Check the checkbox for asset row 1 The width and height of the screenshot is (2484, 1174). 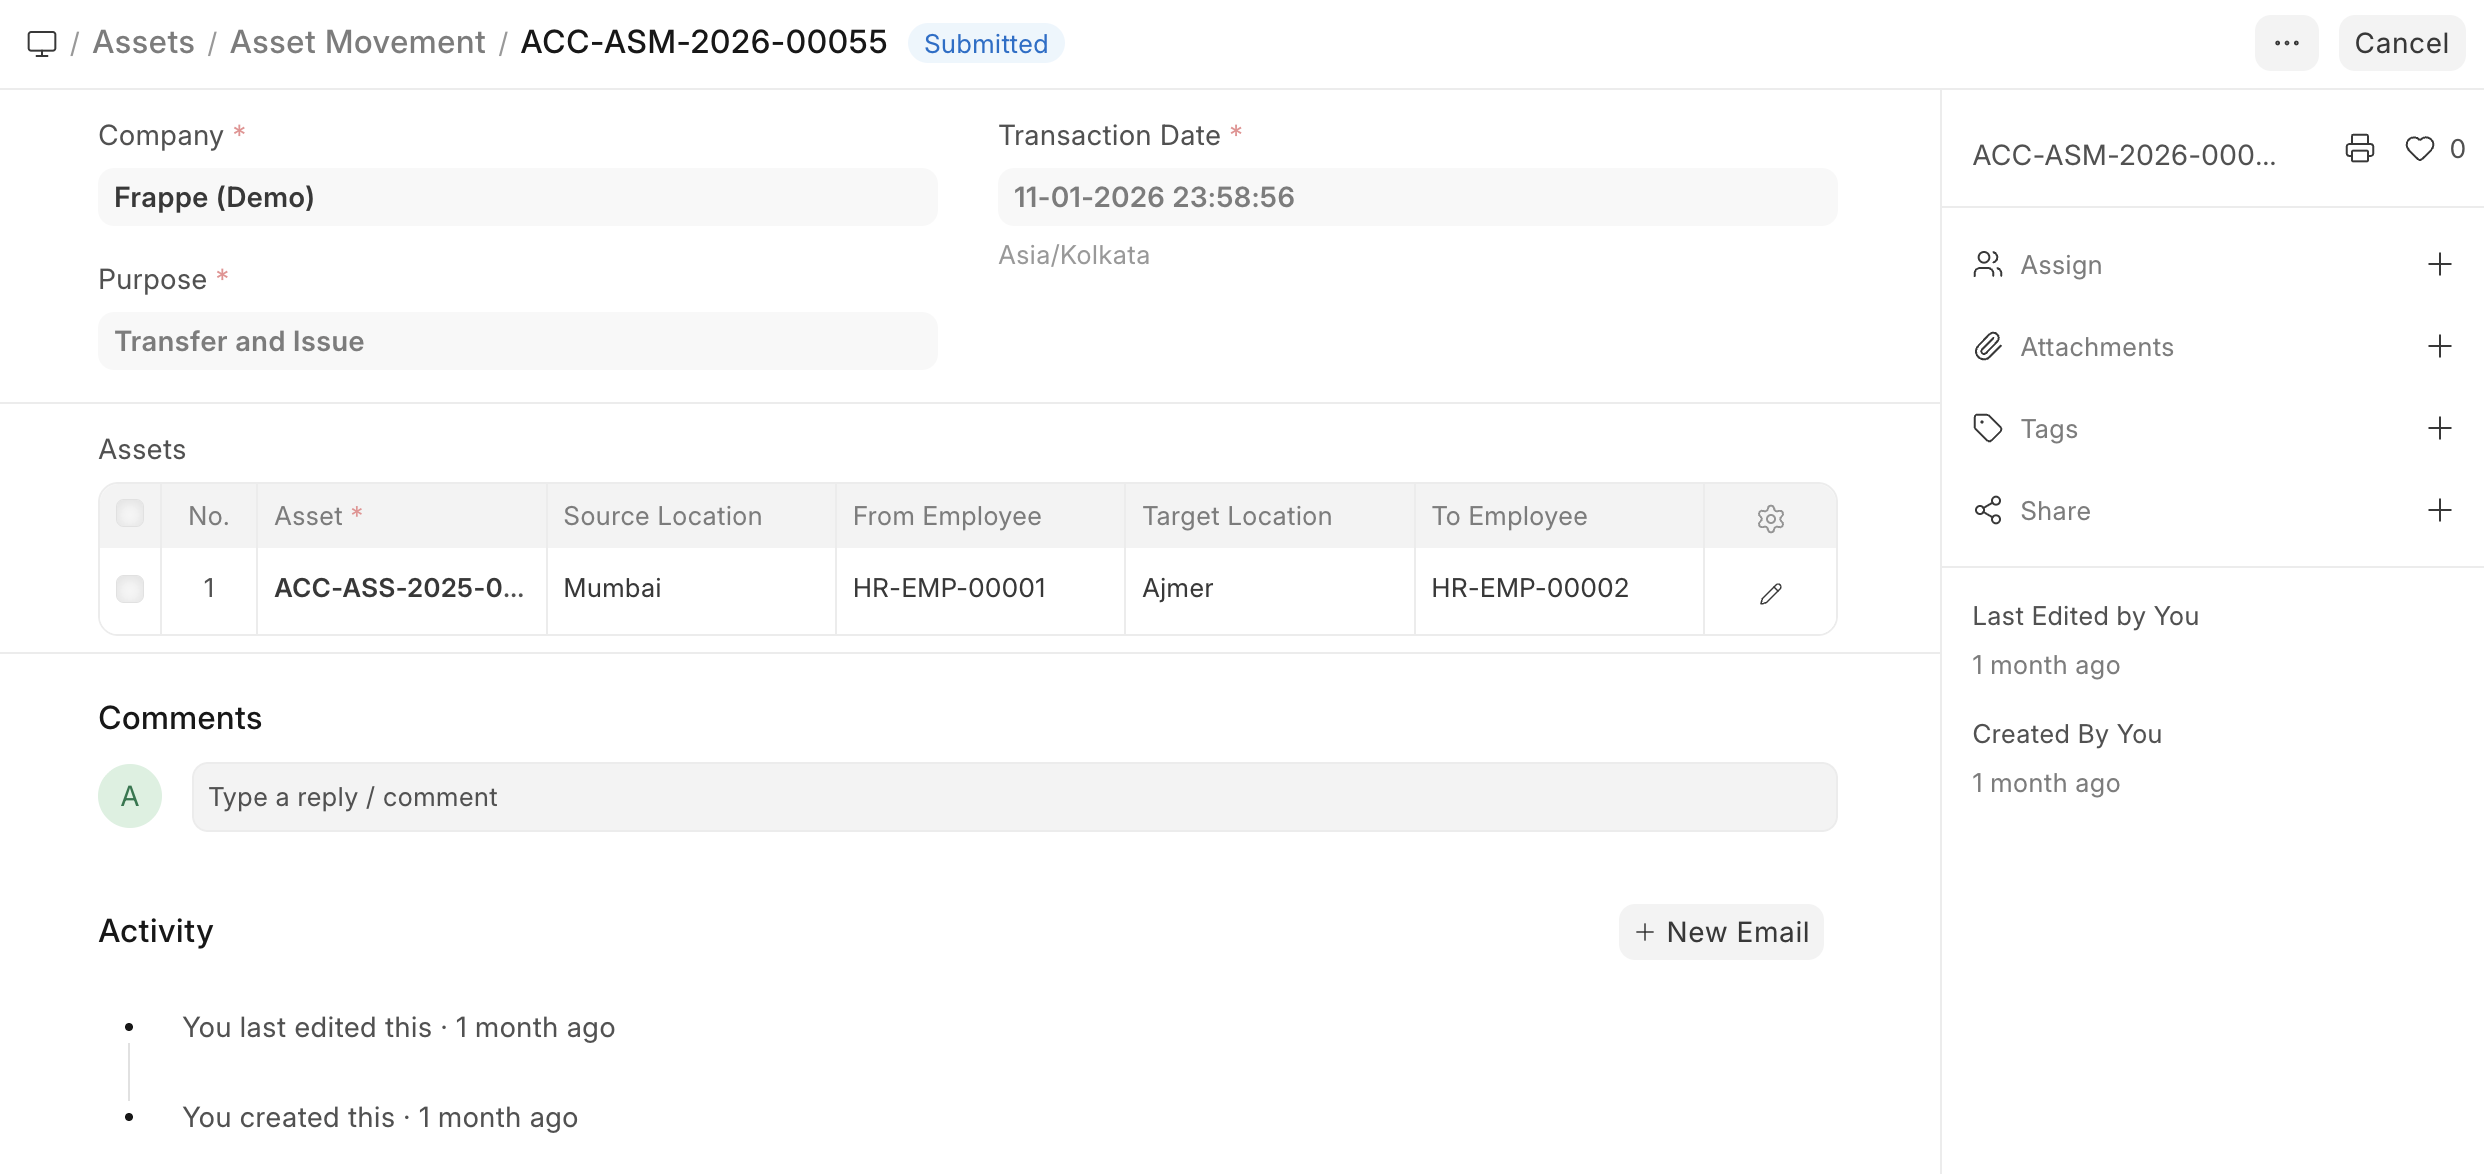click(130, 588)
